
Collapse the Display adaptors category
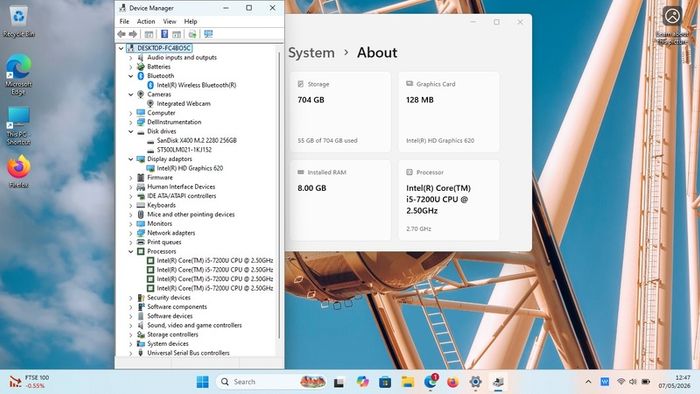pos(131,159)
